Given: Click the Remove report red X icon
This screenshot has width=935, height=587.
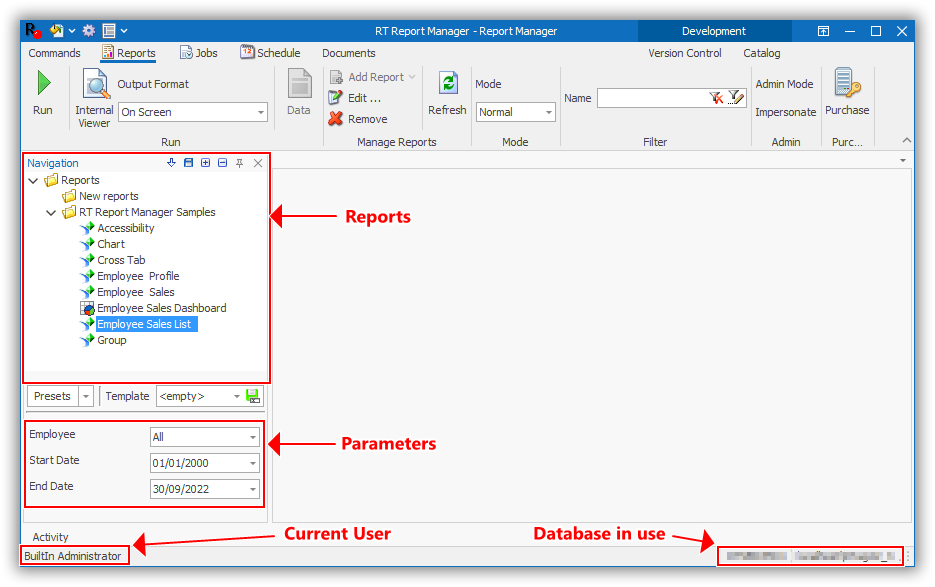Looking at the screenshot, I should [336, 119].
